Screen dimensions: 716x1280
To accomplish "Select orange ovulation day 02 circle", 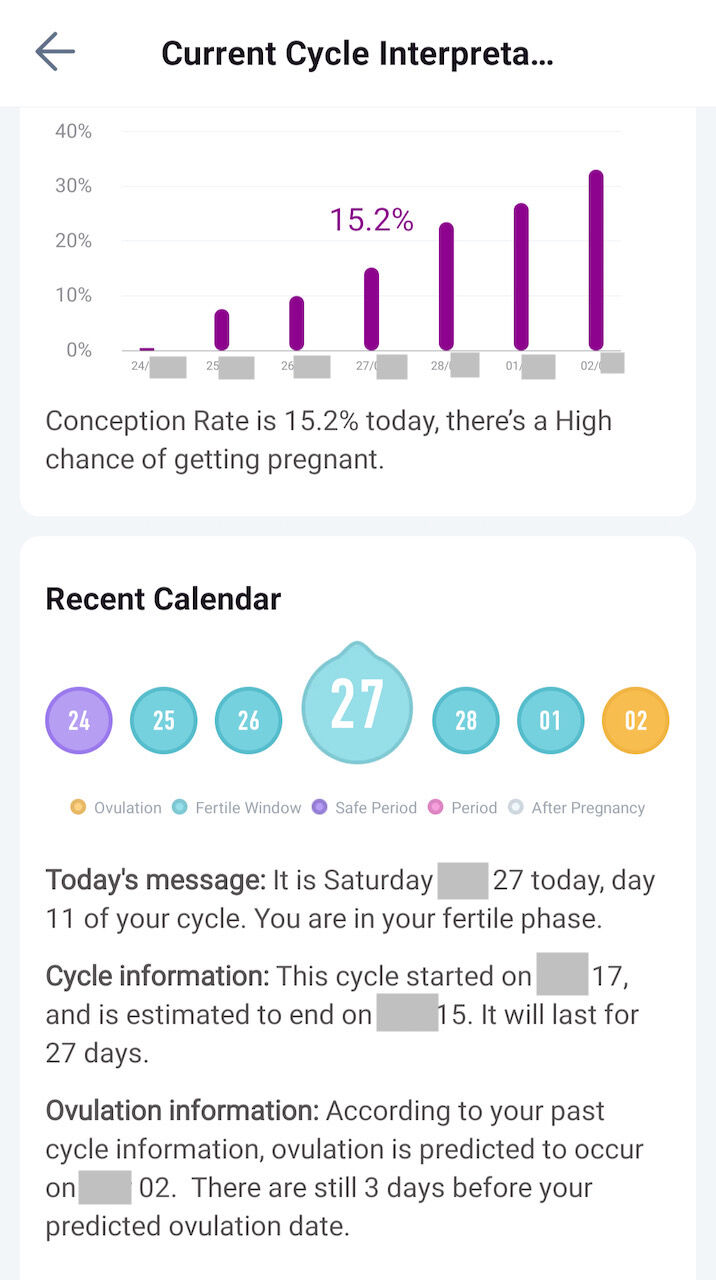I will tap(635, 720).
